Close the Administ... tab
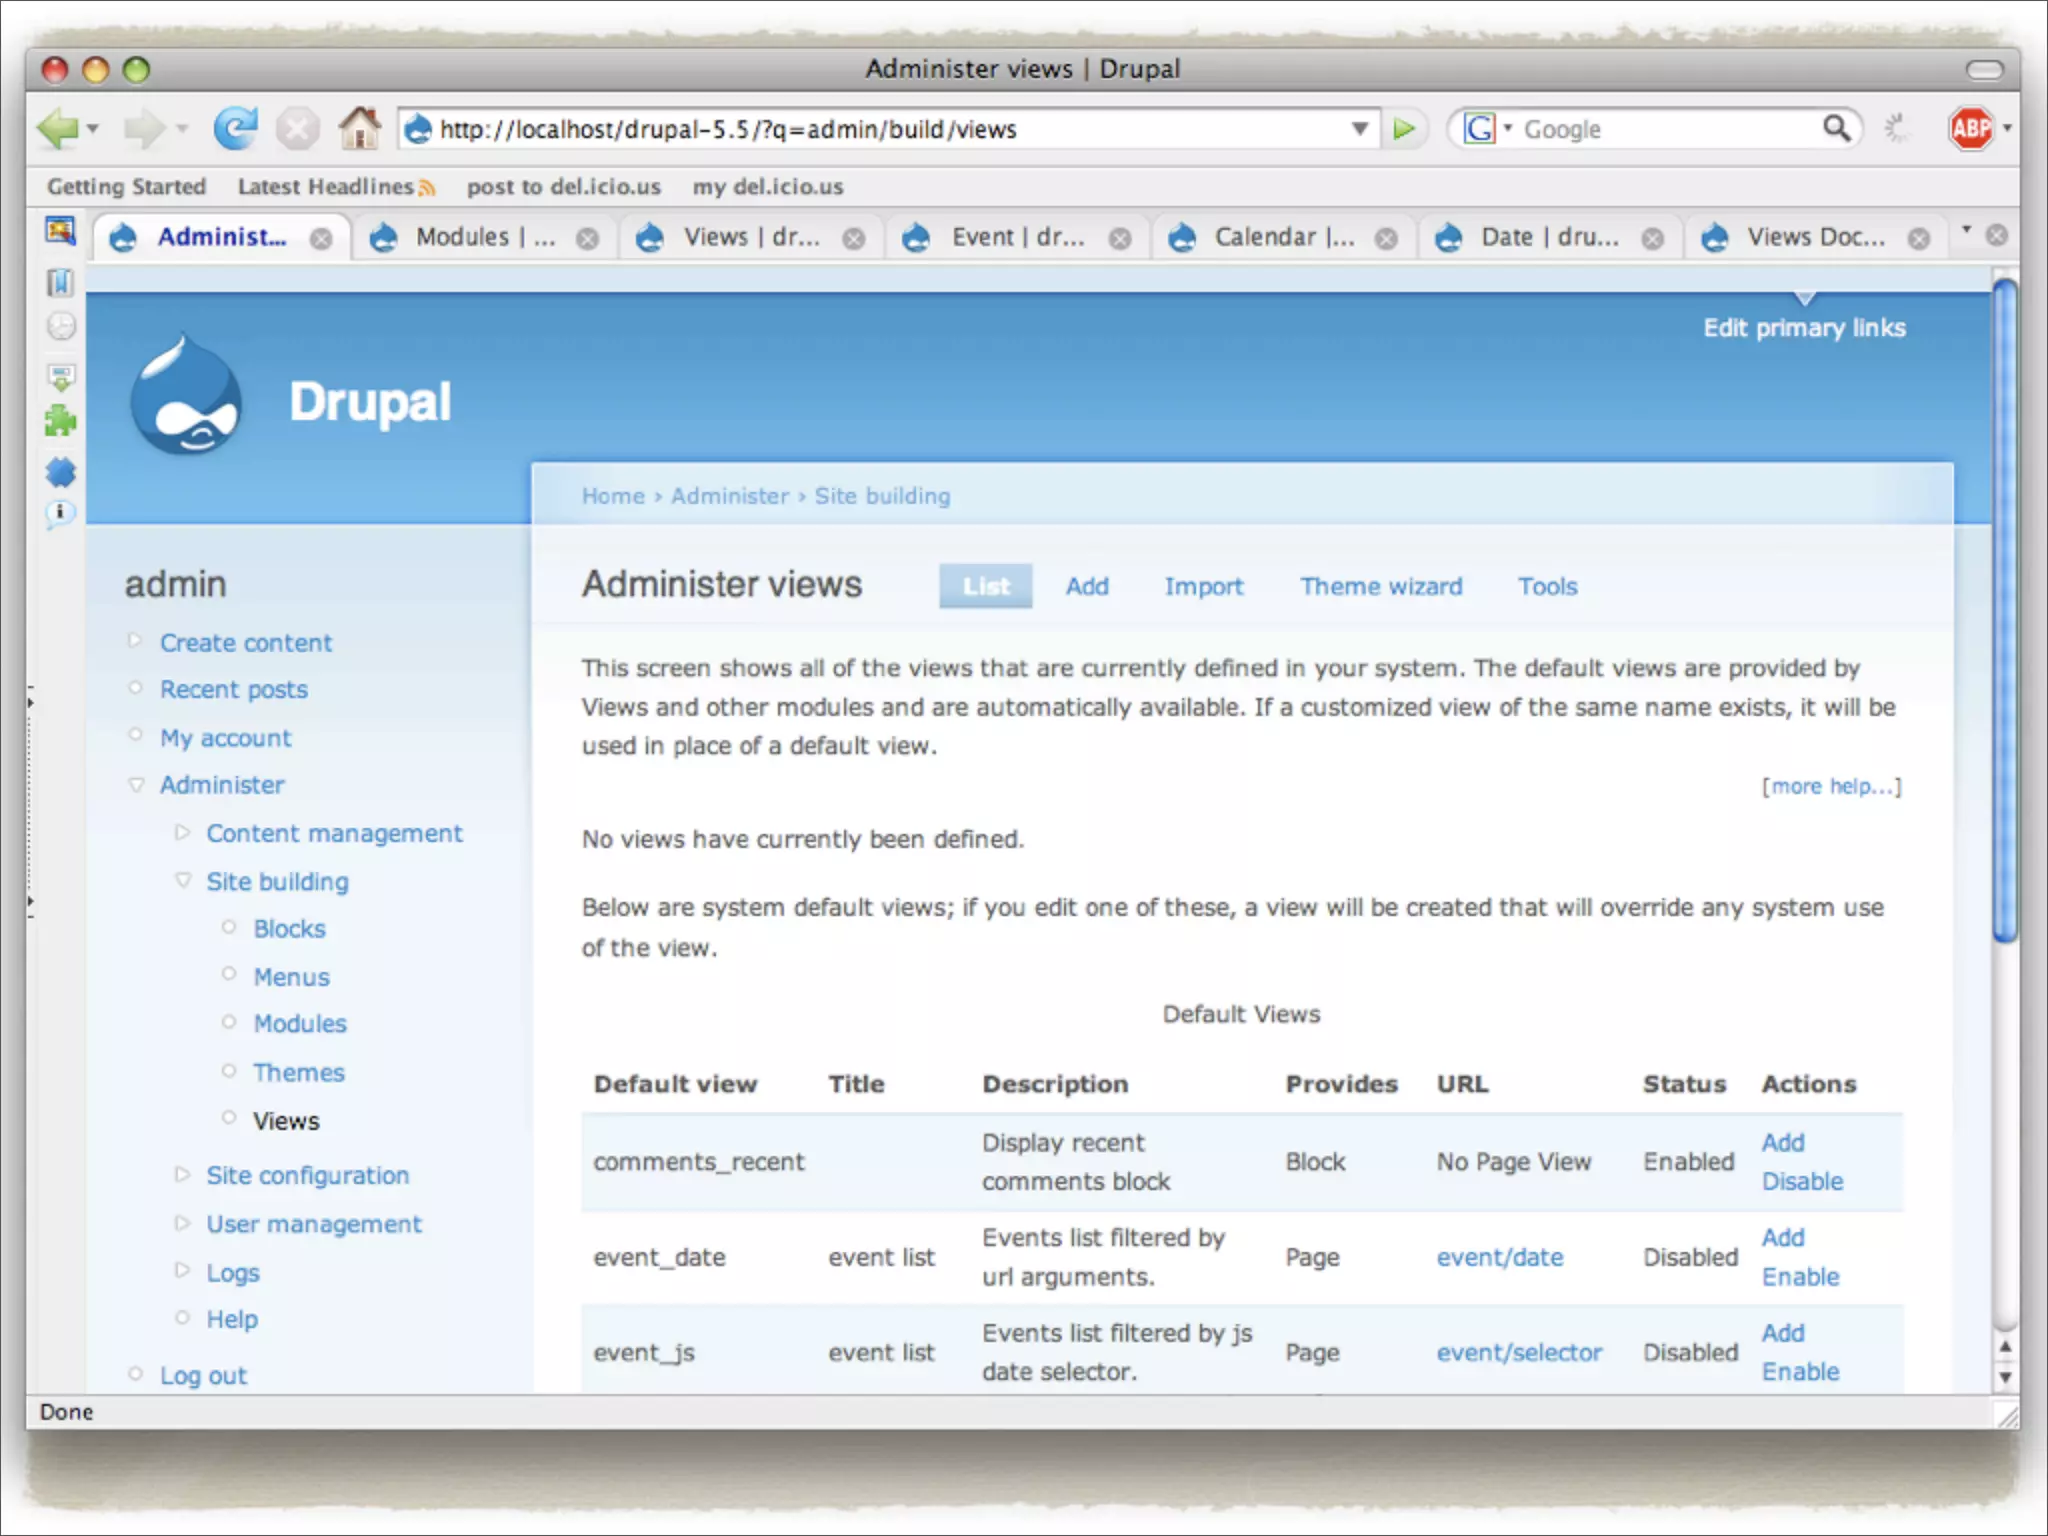Screen dimensions: 2048x1536 tap(321, 239)
